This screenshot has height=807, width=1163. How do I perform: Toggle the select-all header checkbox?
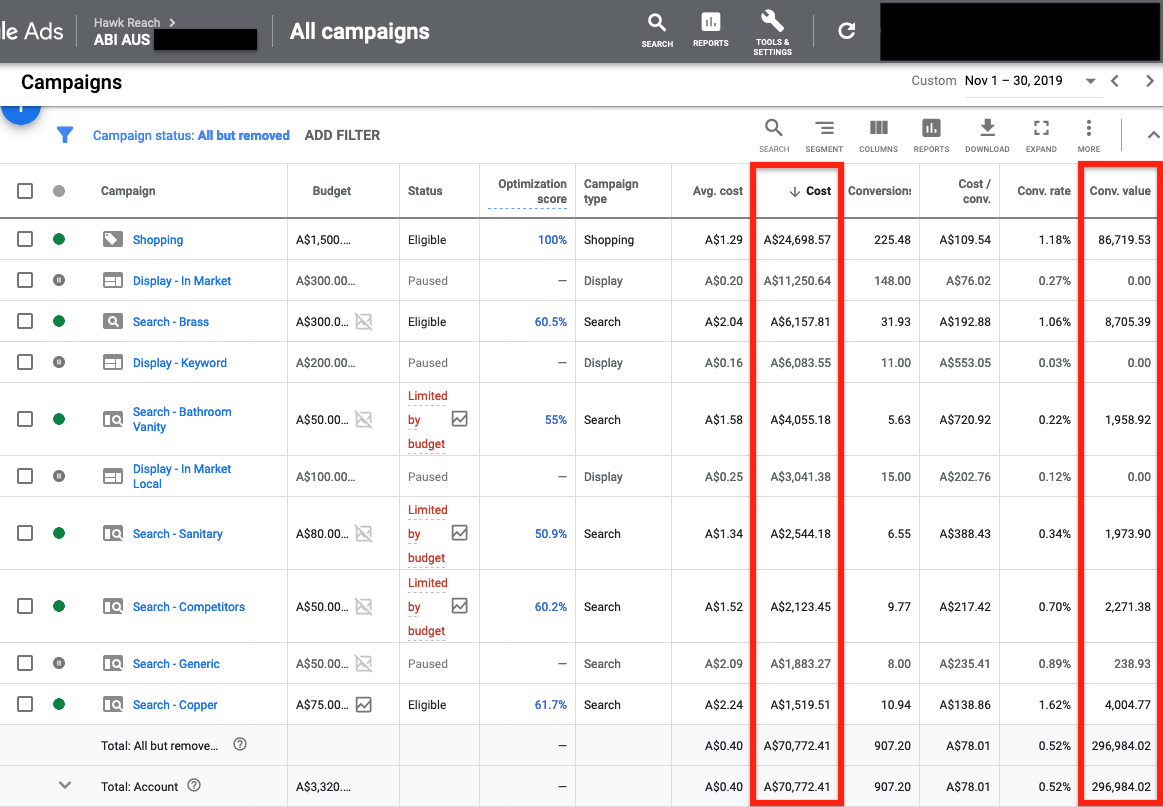coord(25,191)
